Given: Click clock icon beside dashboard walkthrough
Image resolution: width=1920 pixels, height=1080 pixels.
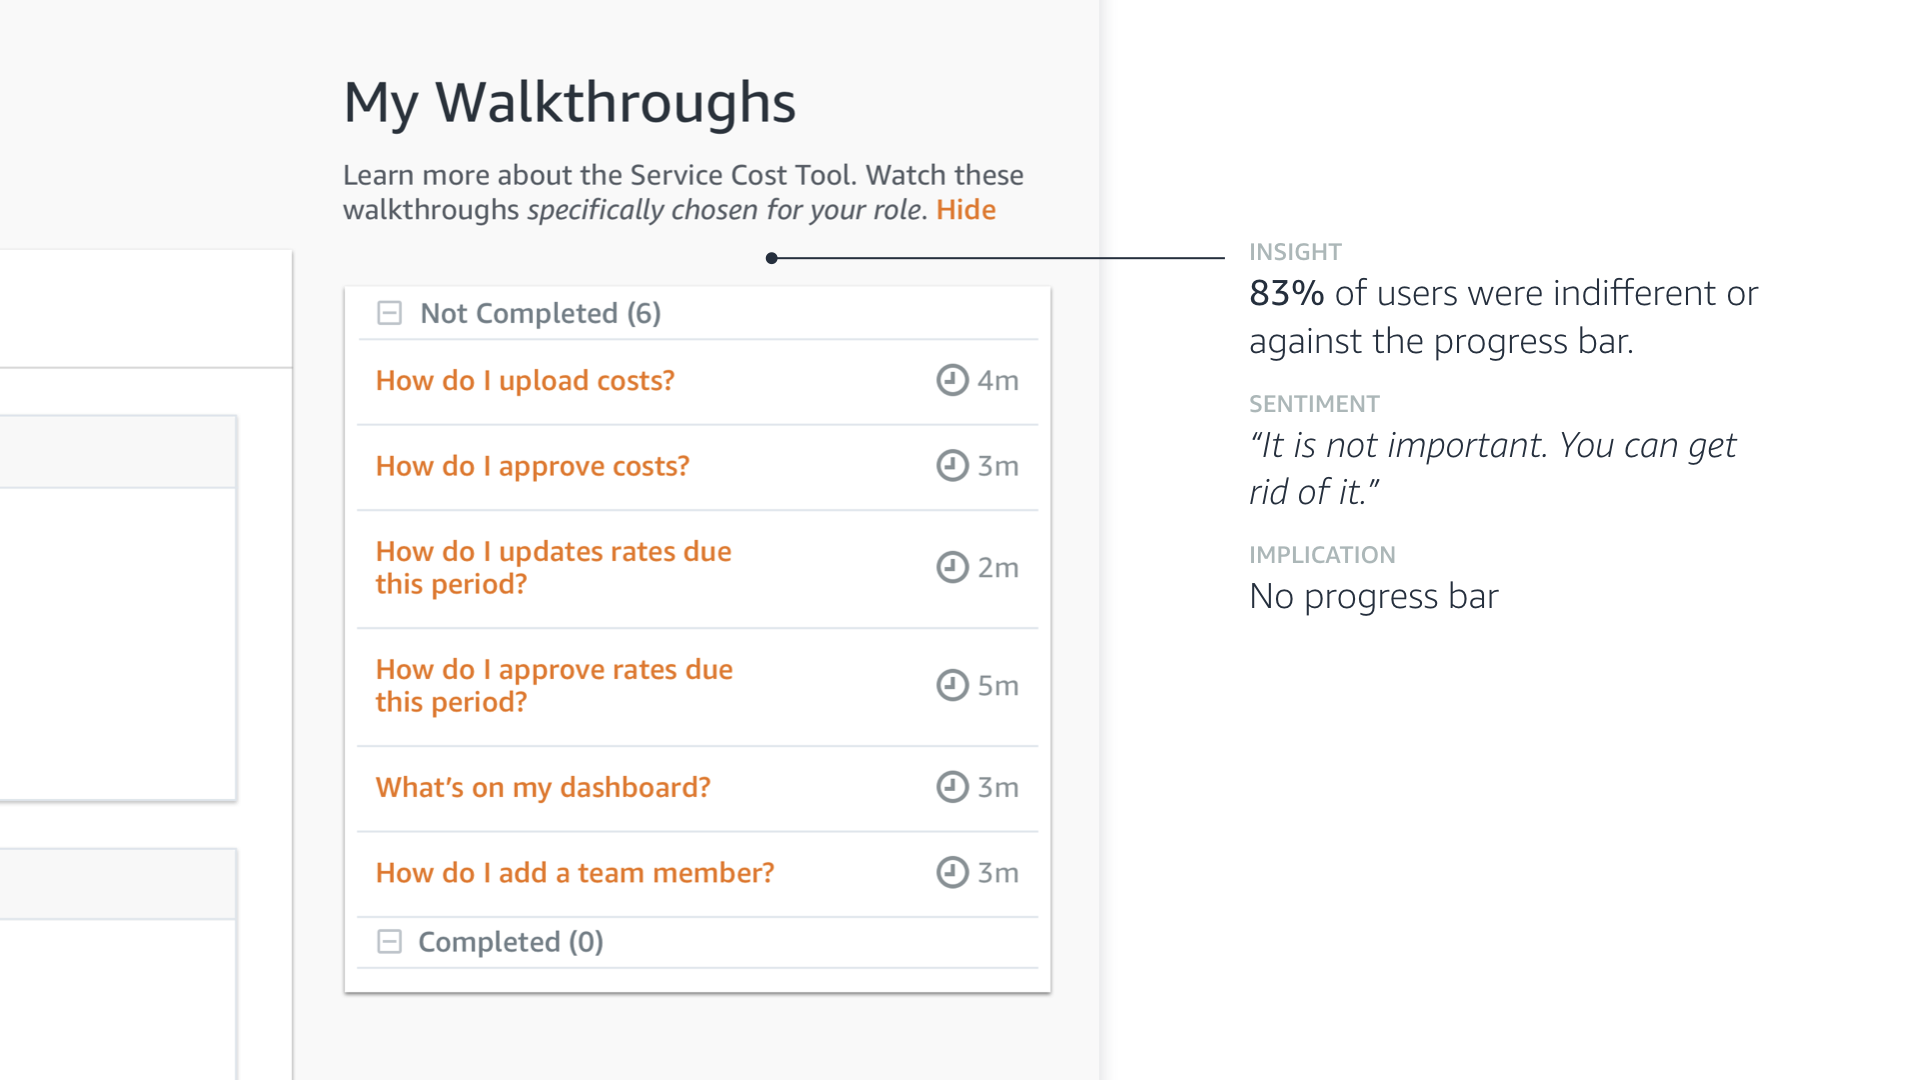Looking at the screenshot, I should 952,787.
